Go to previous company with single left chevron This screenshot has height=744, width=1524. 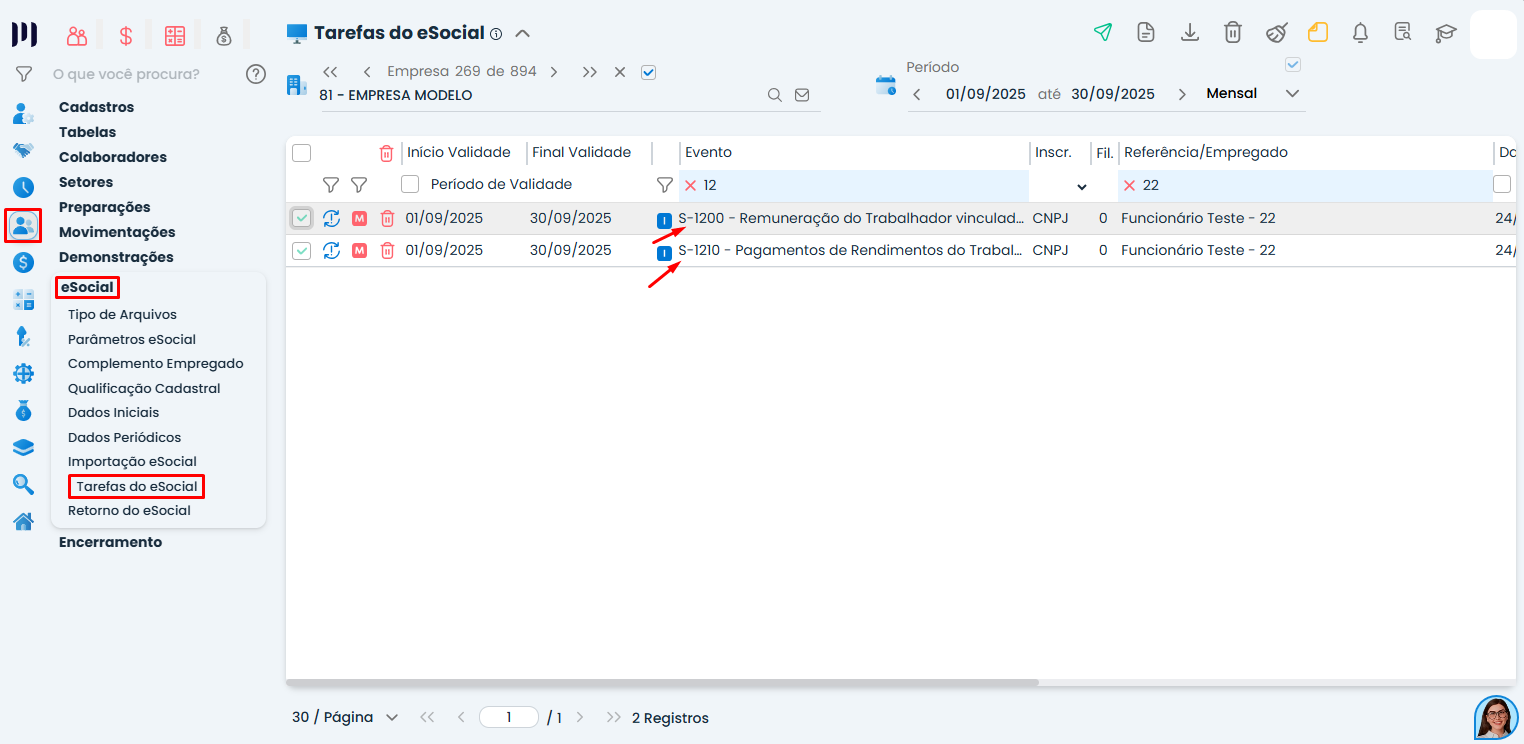point(367,72)
